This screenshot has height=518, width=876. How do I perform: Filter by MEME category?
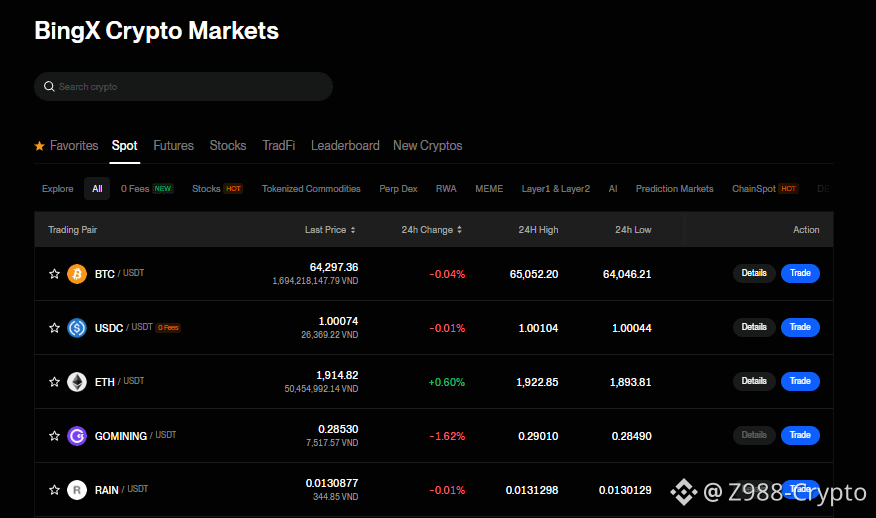[x=489, y=189]
